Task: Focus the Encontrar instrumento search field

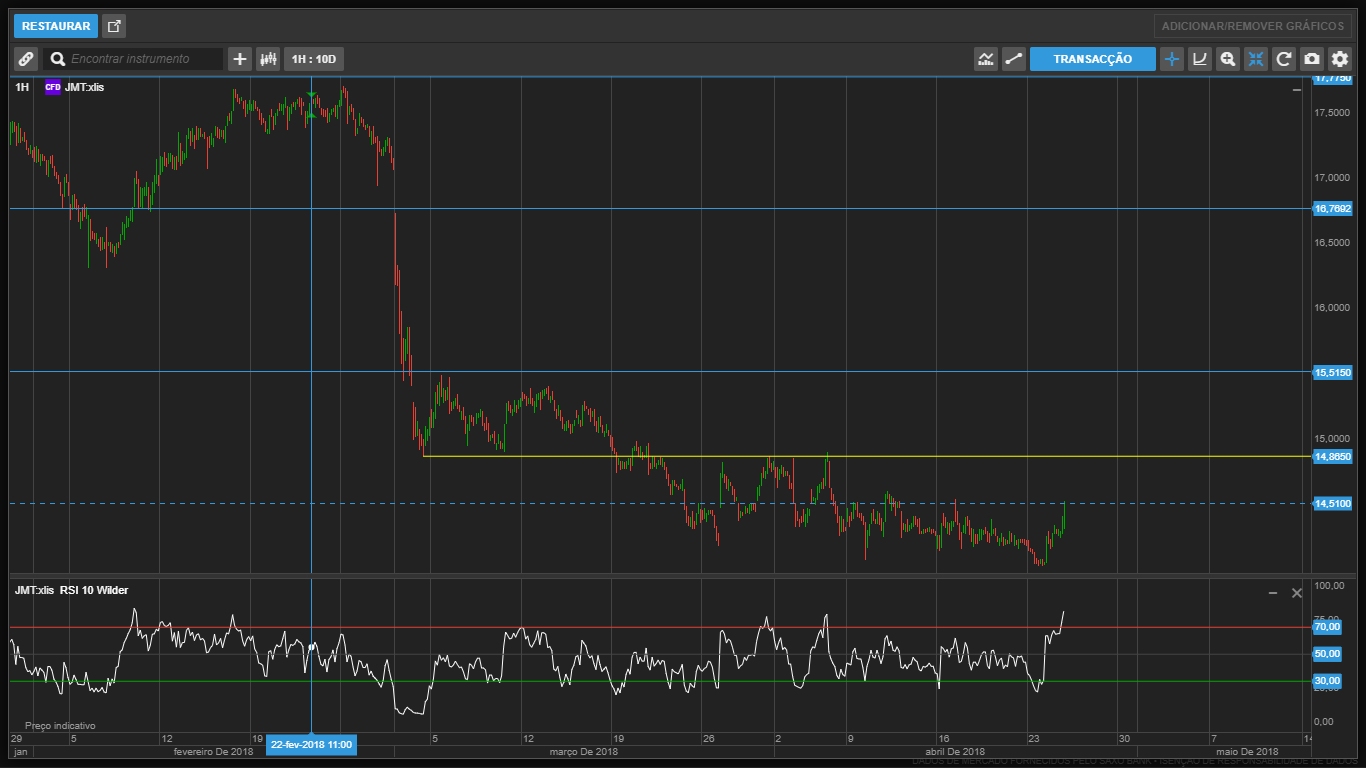Action: click(x=143, y=59)
